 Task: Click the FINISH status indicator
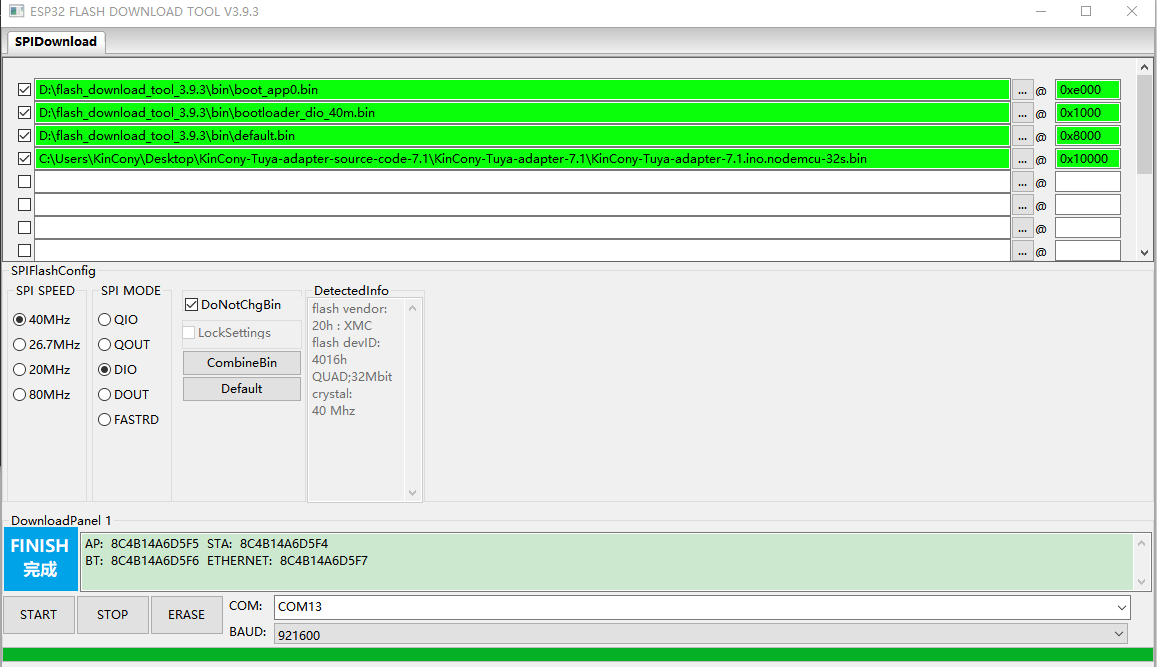40,558
